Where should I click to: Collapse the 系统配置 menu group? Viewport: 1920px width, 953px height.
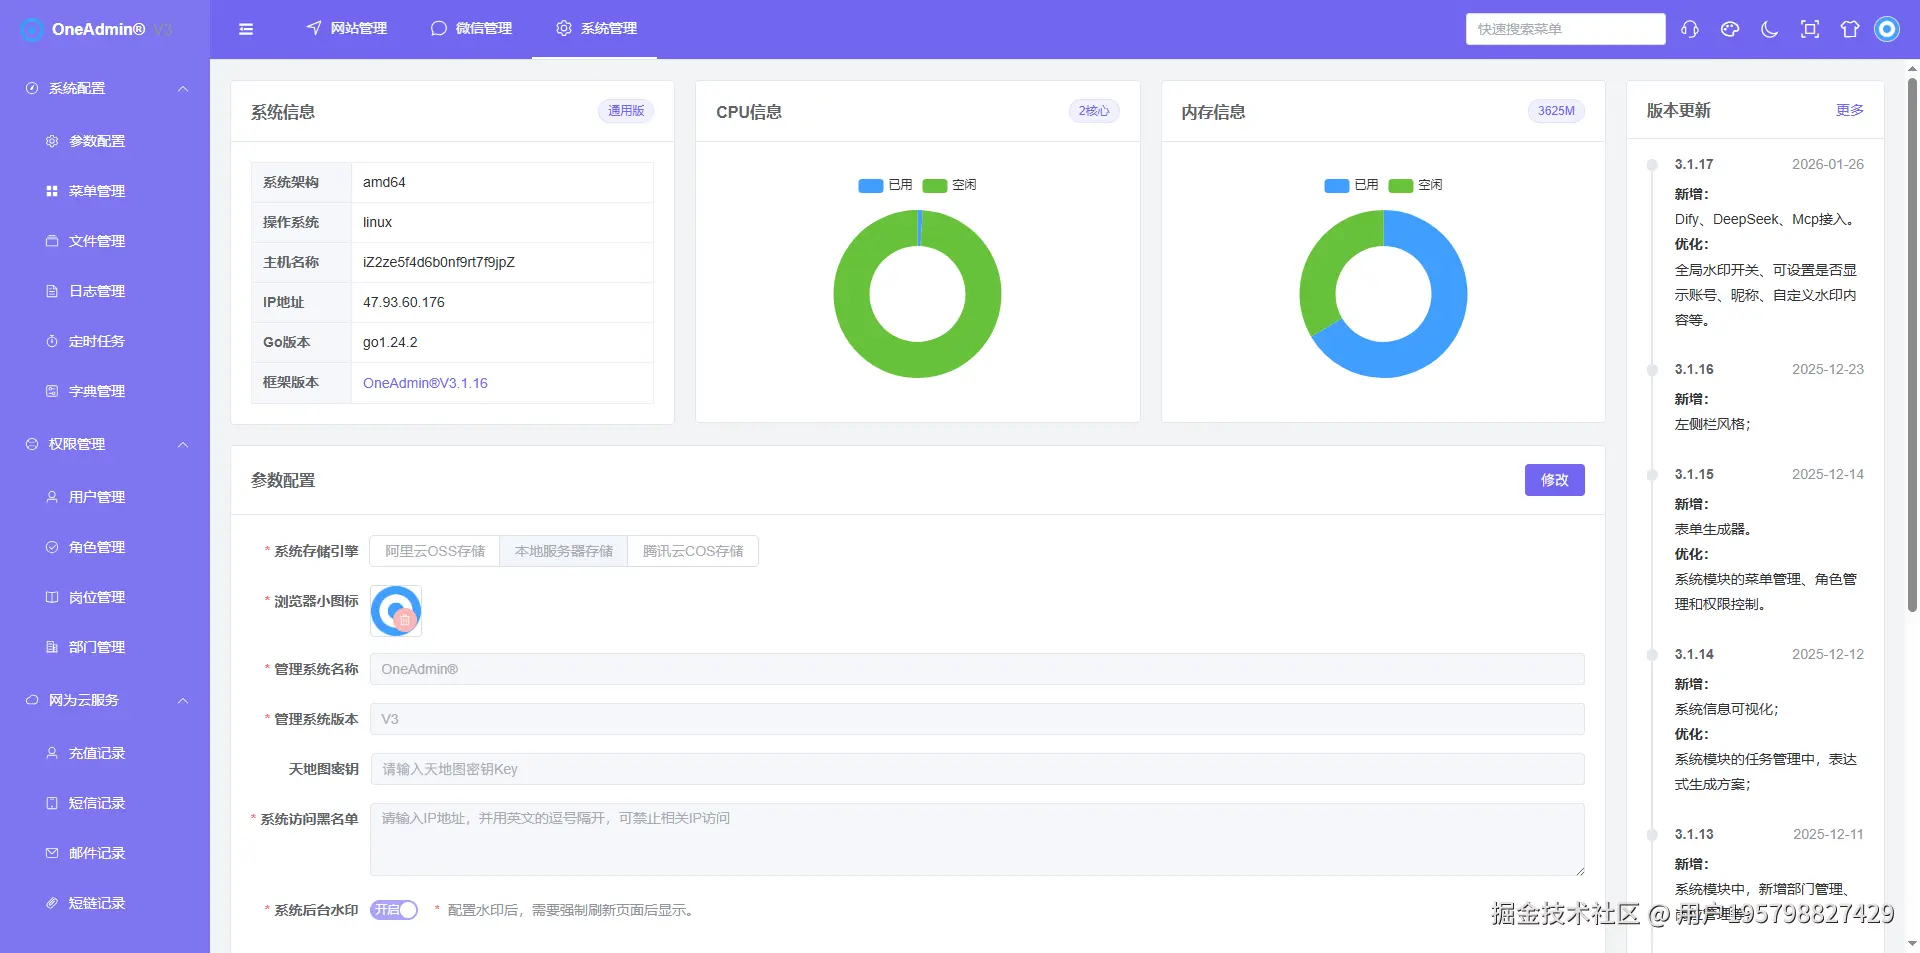(x=104, y=88)
